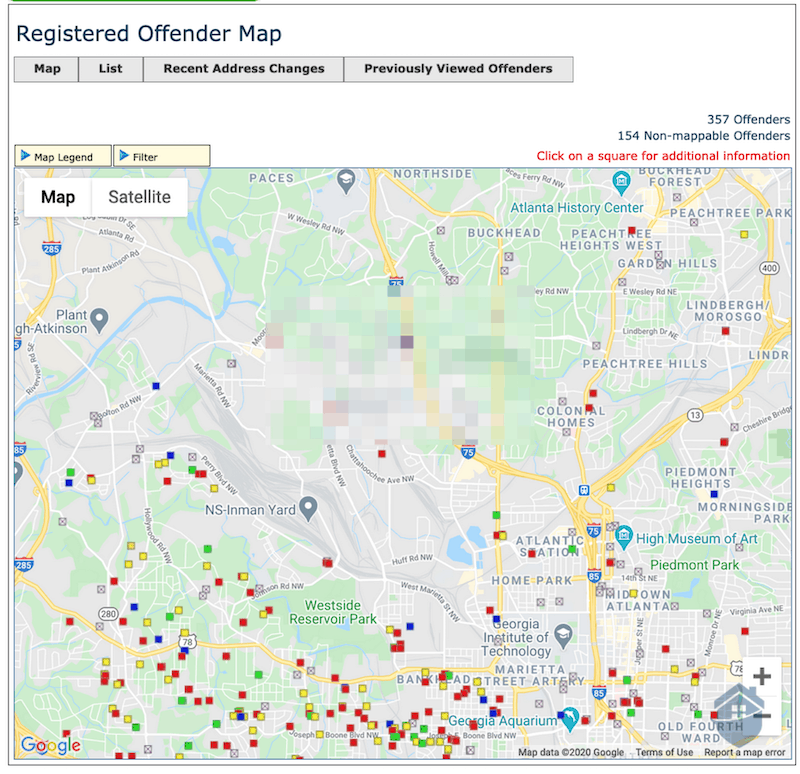Click the yellow square near Peachtree Park
The image size is (800, 774).
pos(744,235)
